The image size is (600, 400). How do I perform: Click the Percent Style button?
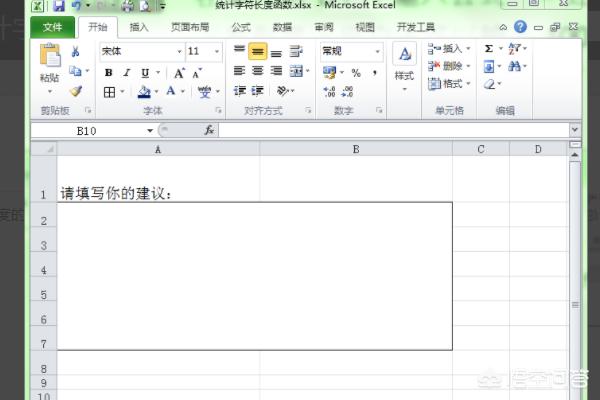(x=355, y=73)
